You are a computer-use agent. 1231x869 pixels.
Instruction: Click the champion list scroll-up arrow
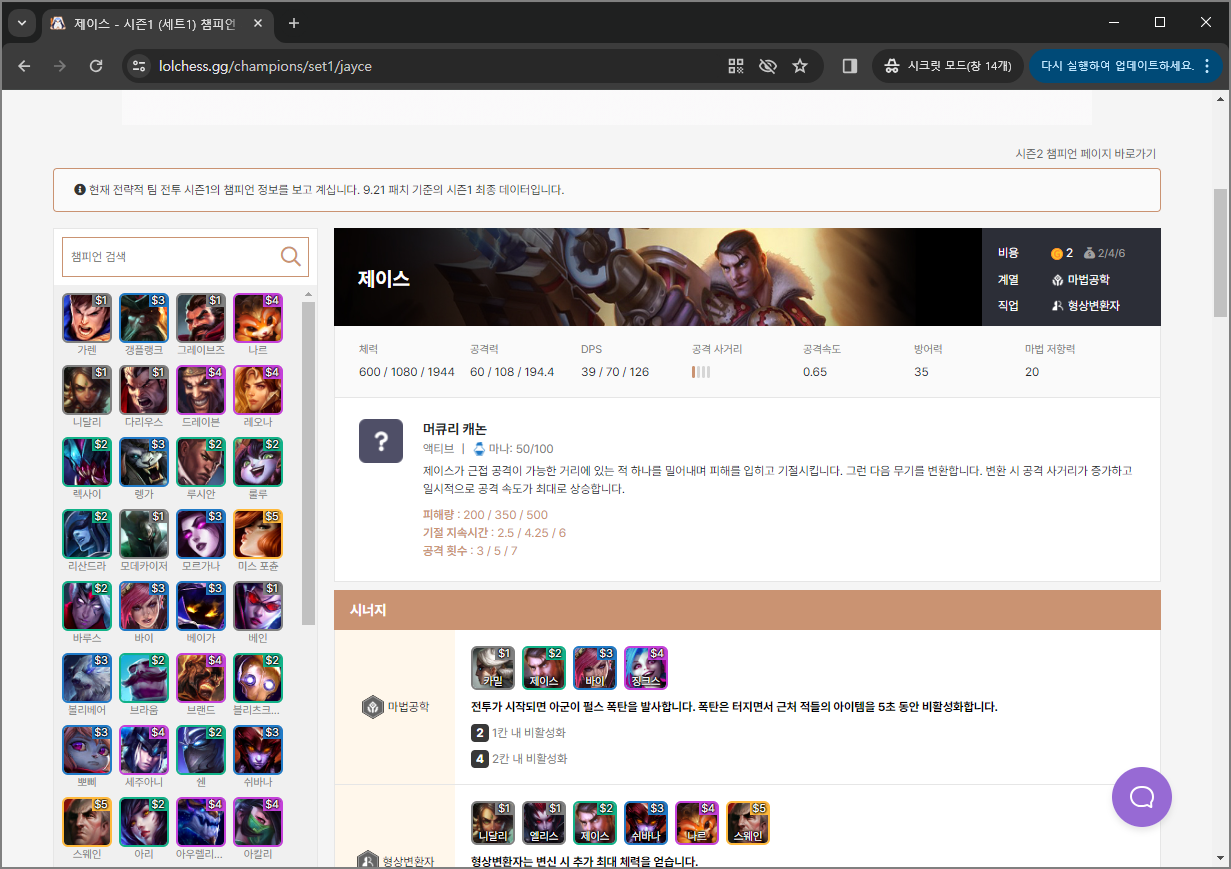coord(308,294)
